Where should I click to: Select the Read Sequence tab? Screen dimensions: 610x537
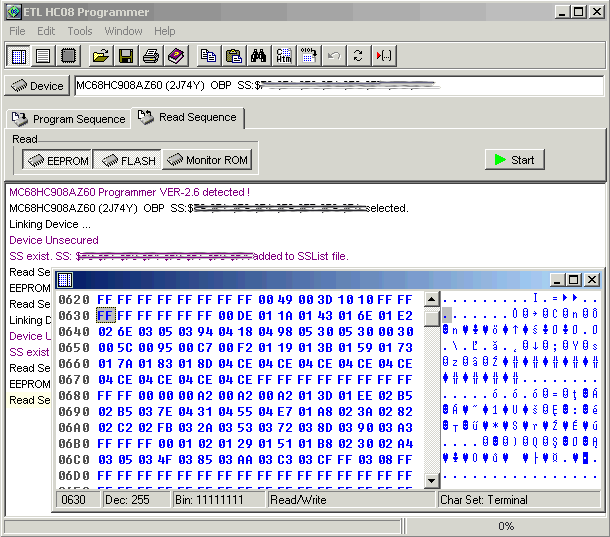pos(188,118)
